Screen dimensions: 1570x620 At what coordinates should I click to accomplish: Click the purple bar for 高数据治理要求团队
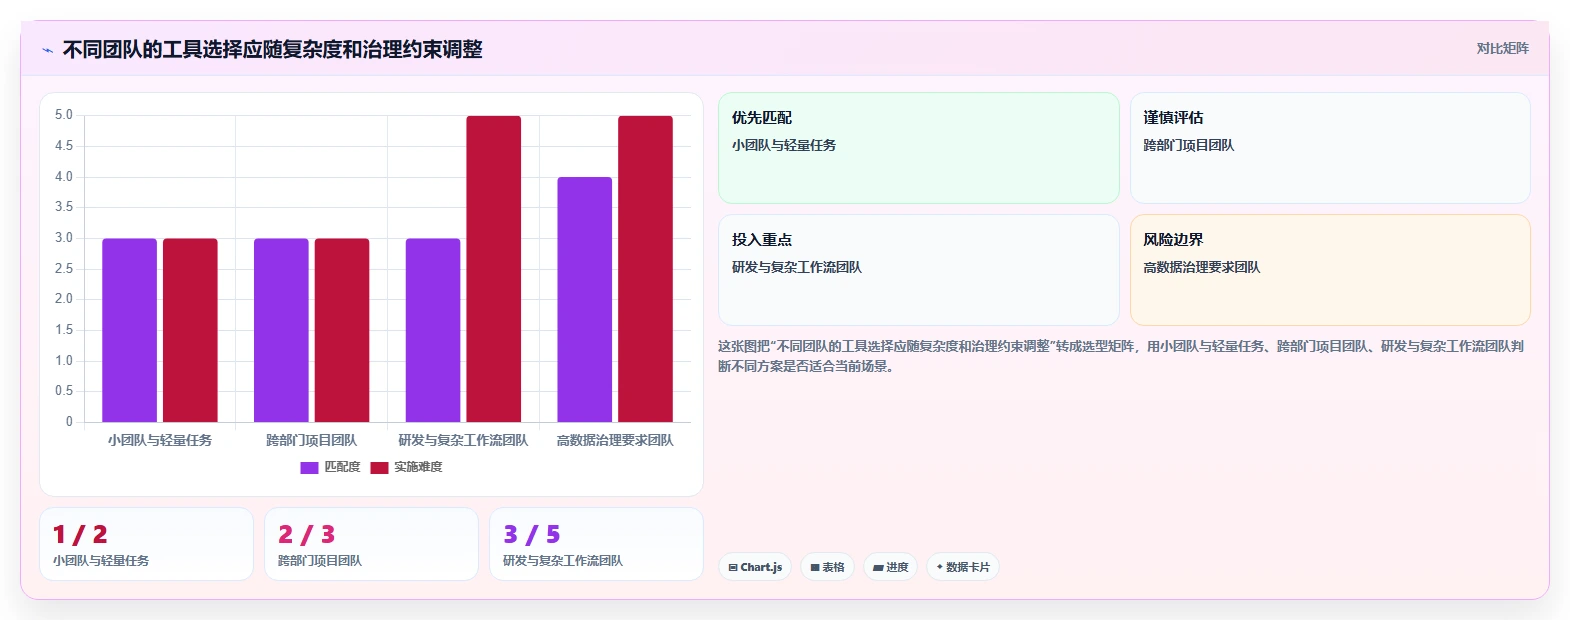pos(585,300)
